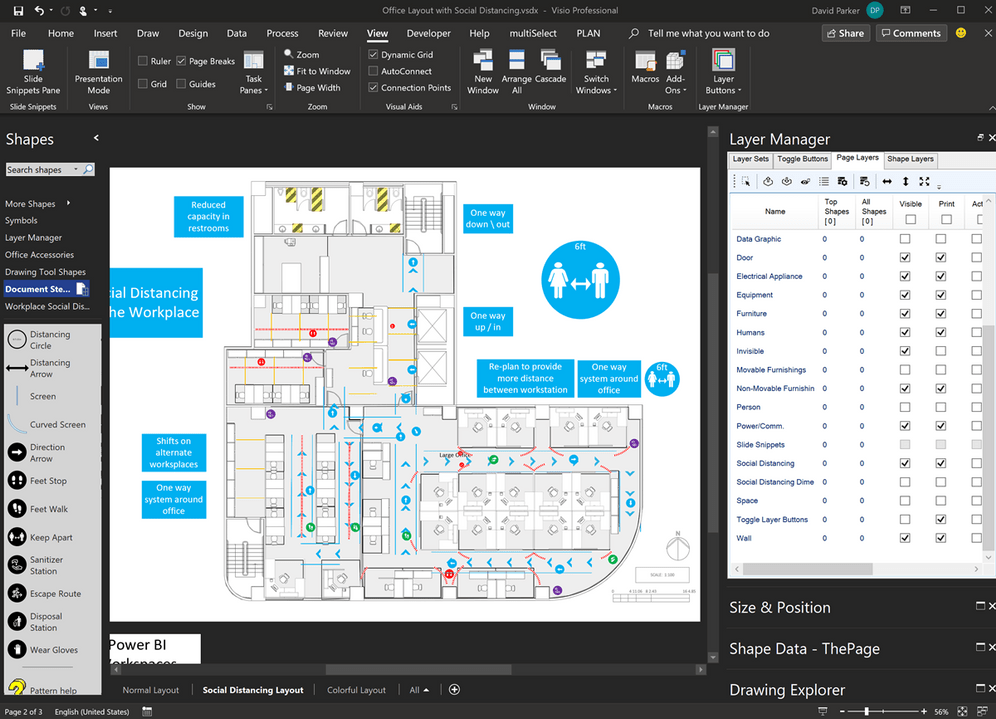
Task: Click Fit to Window
Action: pos(317,71)
